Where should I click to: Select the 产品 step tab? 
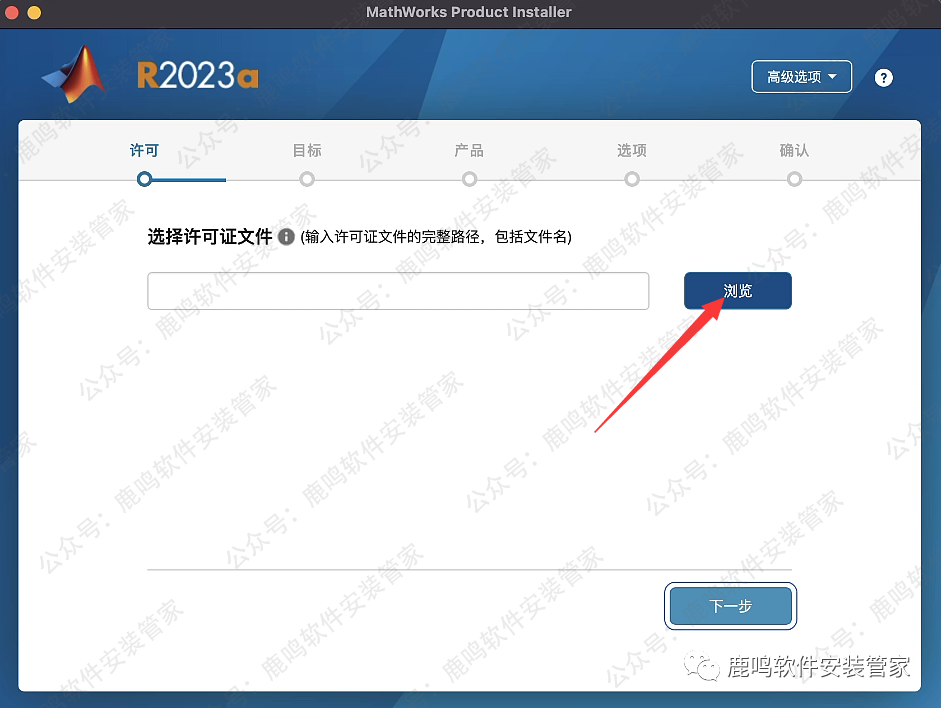pos(469,150)
